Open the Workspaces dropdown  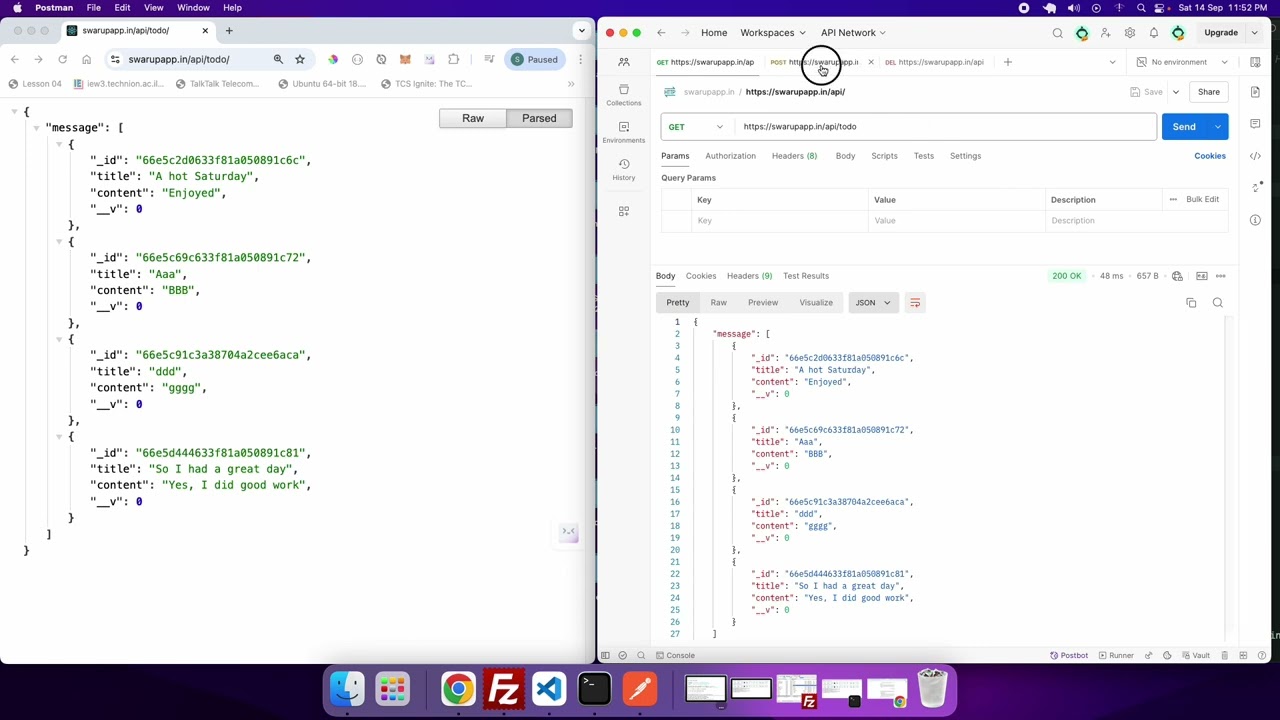pyautogui.click(x=772, y=33)
